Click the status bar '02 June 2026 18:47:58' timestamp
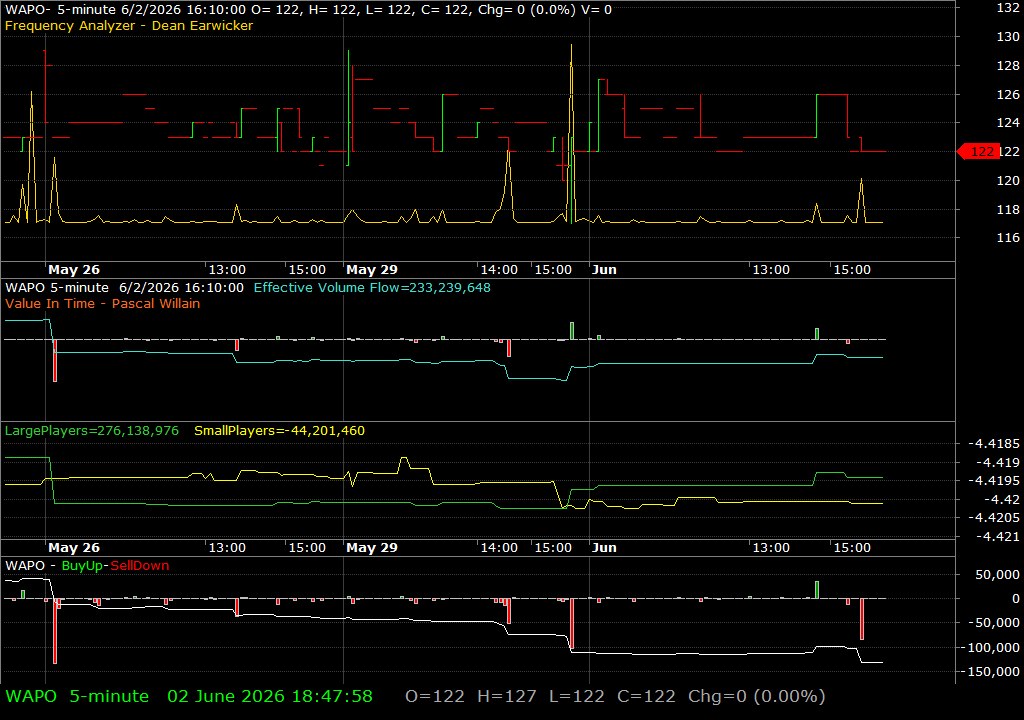Image resolution: width=1024 pixels, height=720 pixels. point(270,696)
